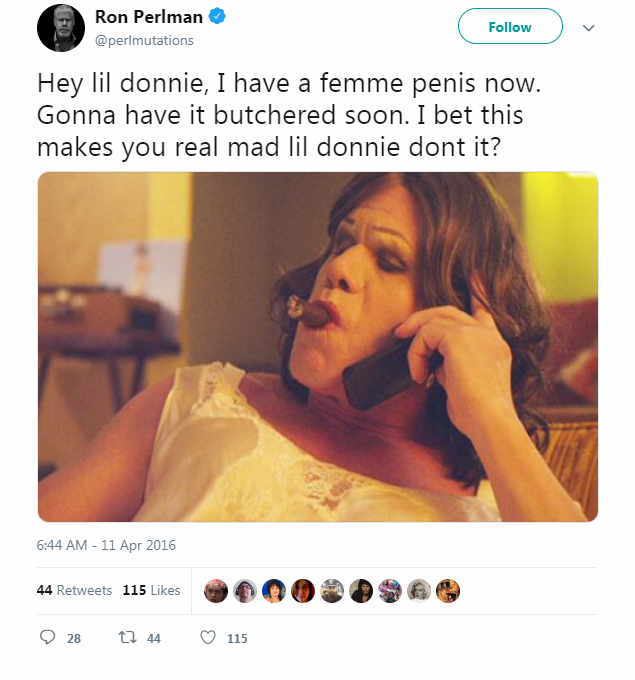
Task: Click the reply count 28
Action: point(74,638)
